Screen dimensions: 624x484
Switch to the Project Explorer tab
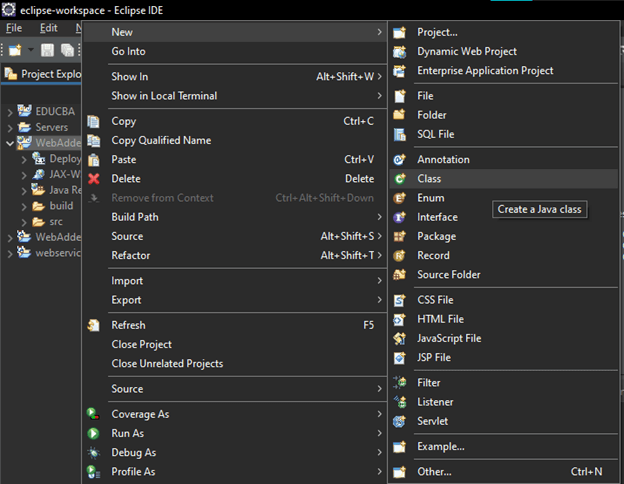point(42,74)
